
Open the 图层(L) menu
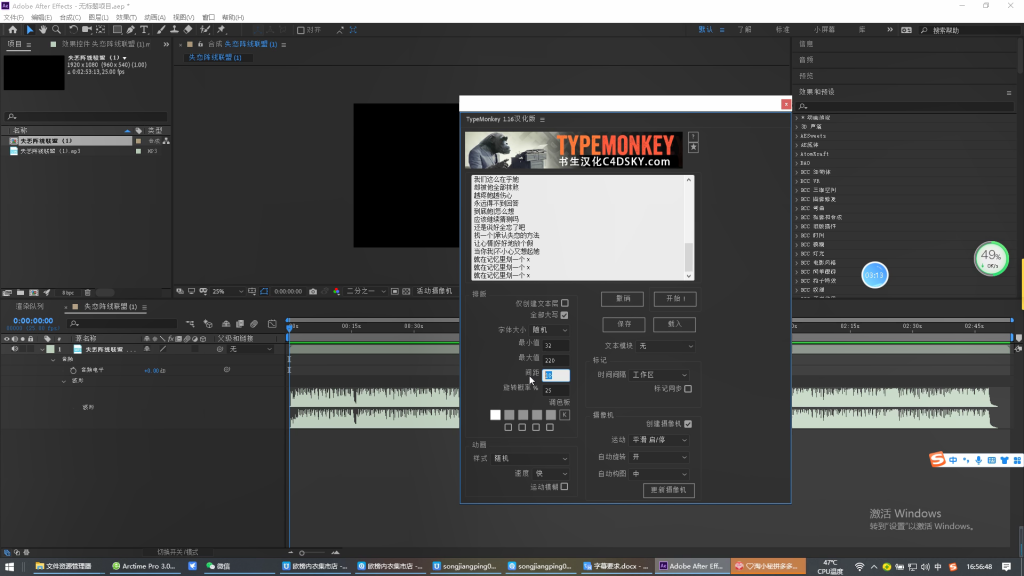tap(98, 18)
